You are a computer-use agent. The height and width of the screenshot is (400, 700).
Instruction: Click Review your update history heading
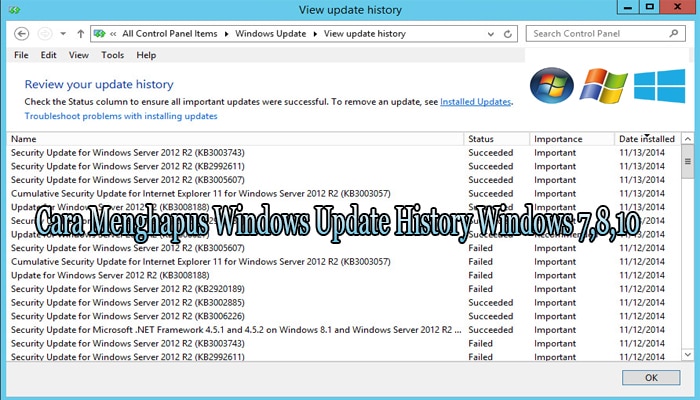pos(99,84)
